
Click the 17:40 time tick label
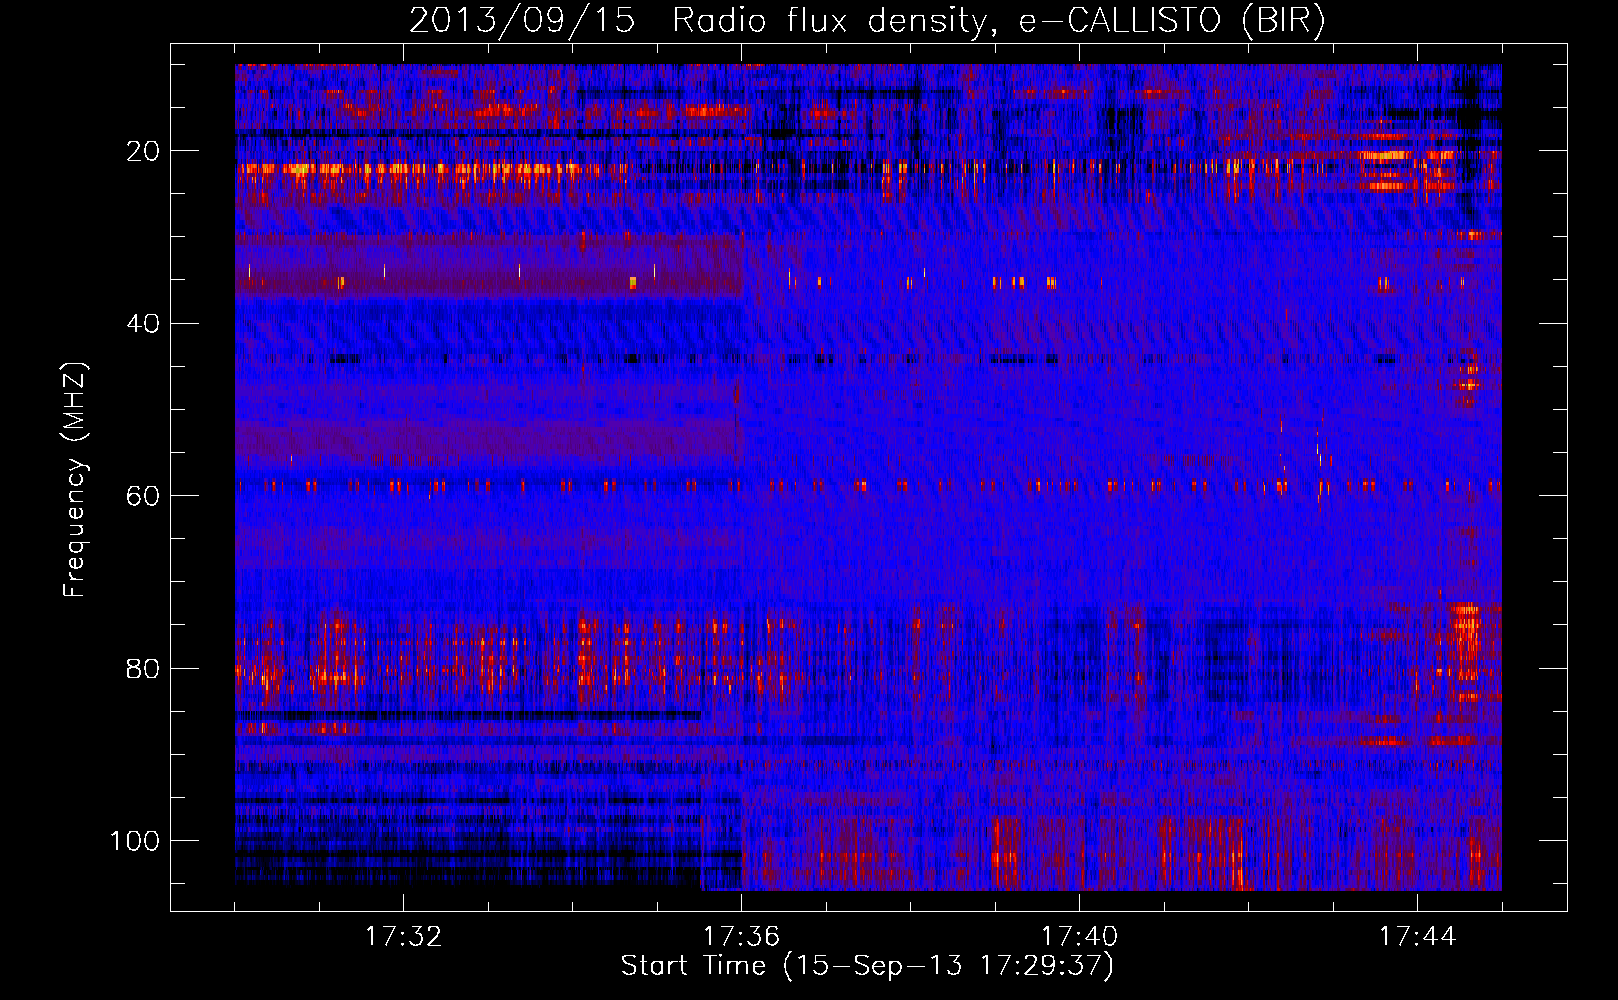coord(1079,937)
